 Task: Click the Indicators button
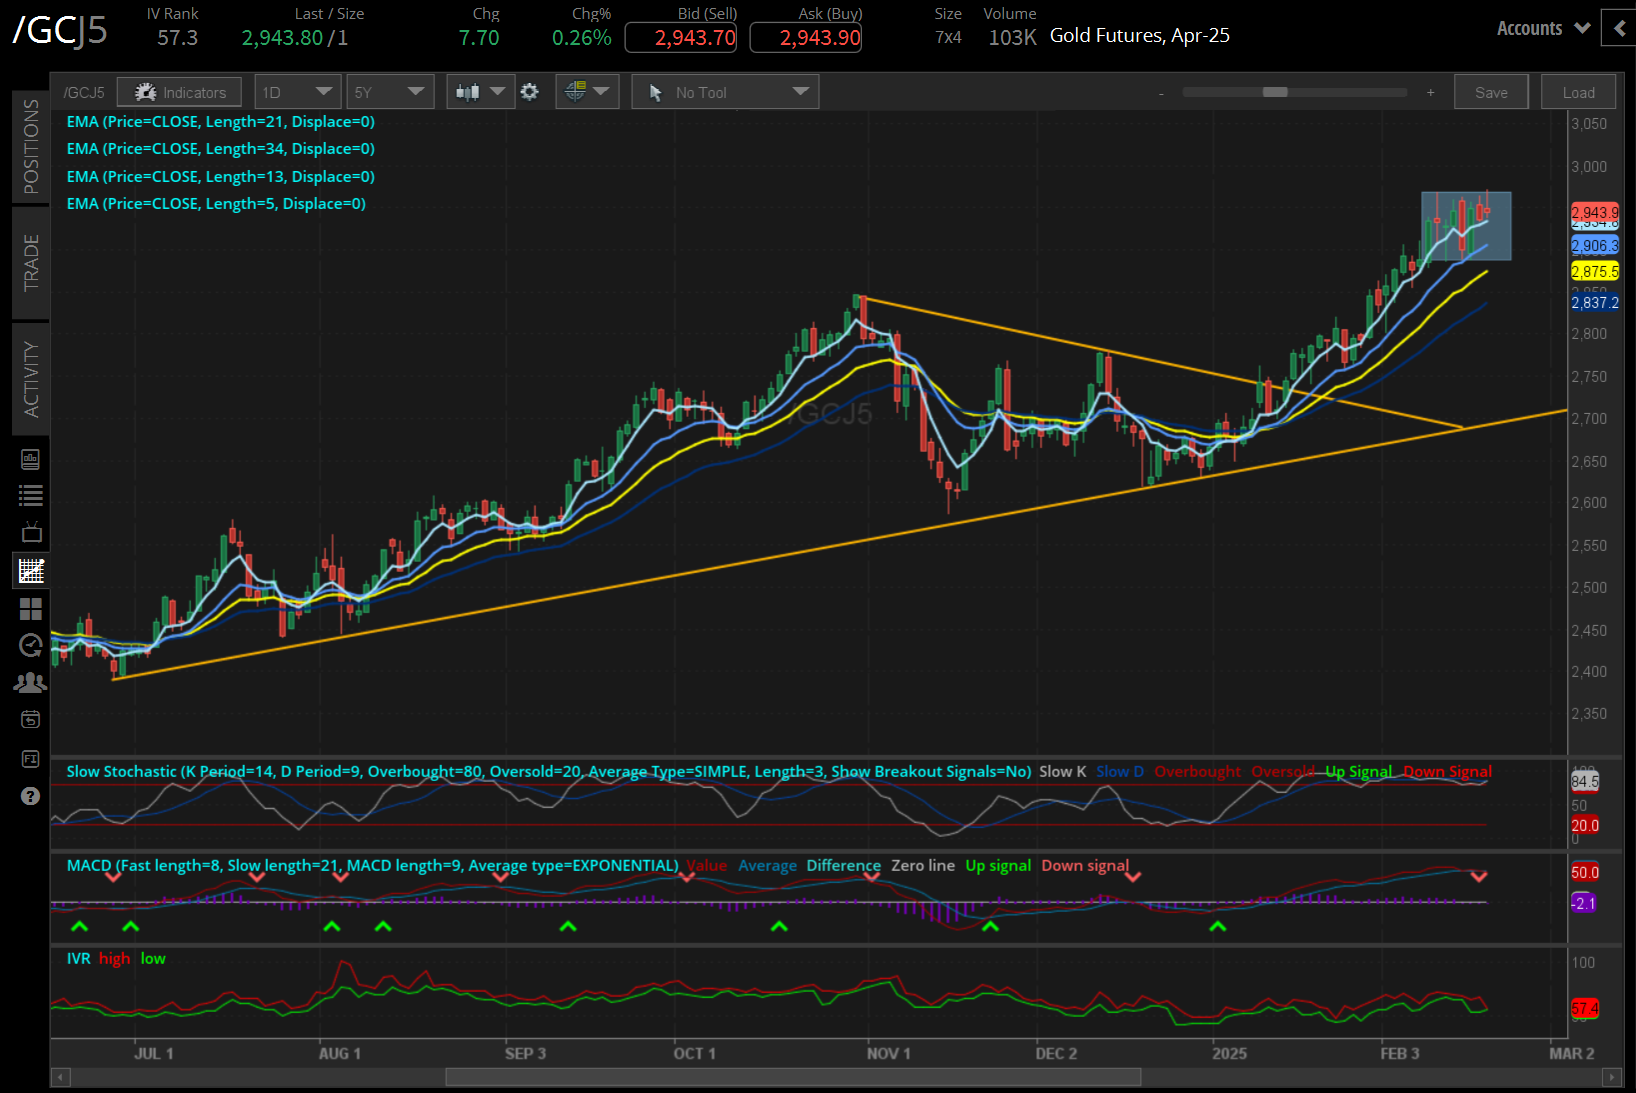[180, 92]
